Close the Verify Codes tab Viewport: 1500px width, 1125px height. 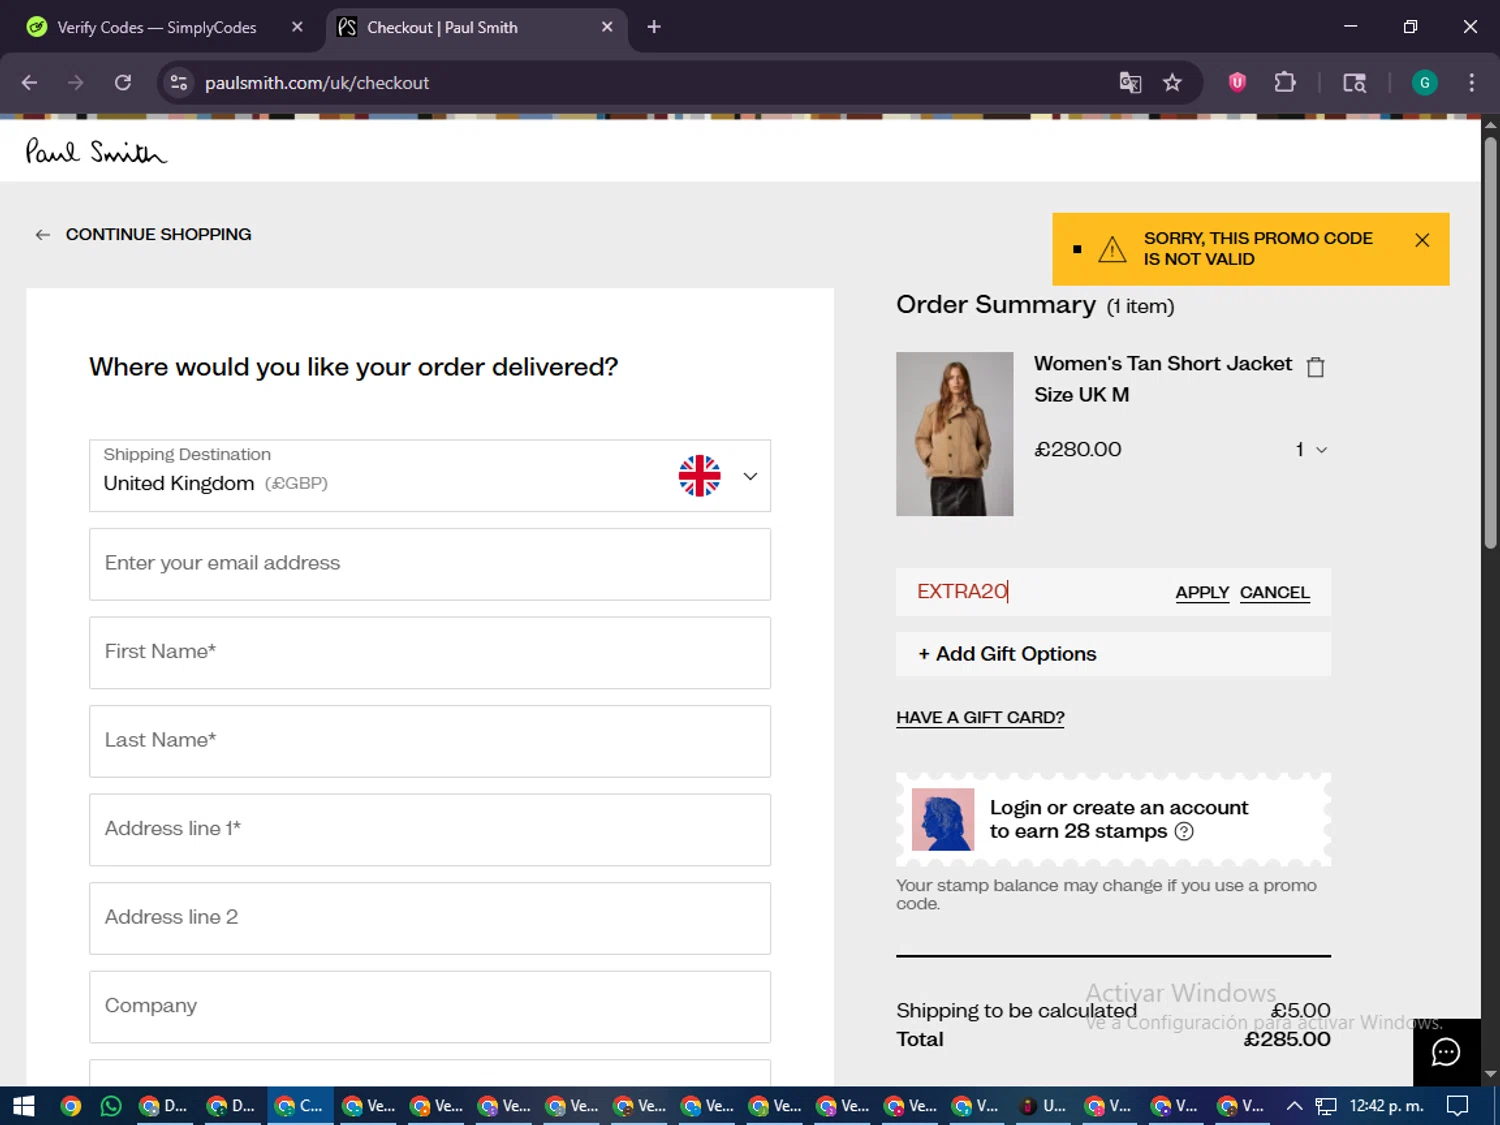pyautogui.click(x=297, y=27)
